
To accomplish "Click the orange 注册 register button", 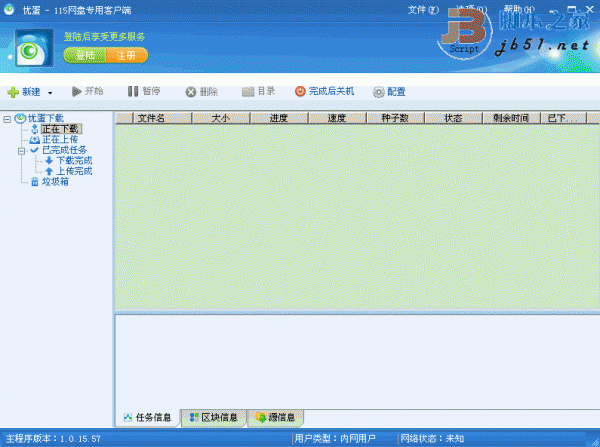I will click(127, 55).
